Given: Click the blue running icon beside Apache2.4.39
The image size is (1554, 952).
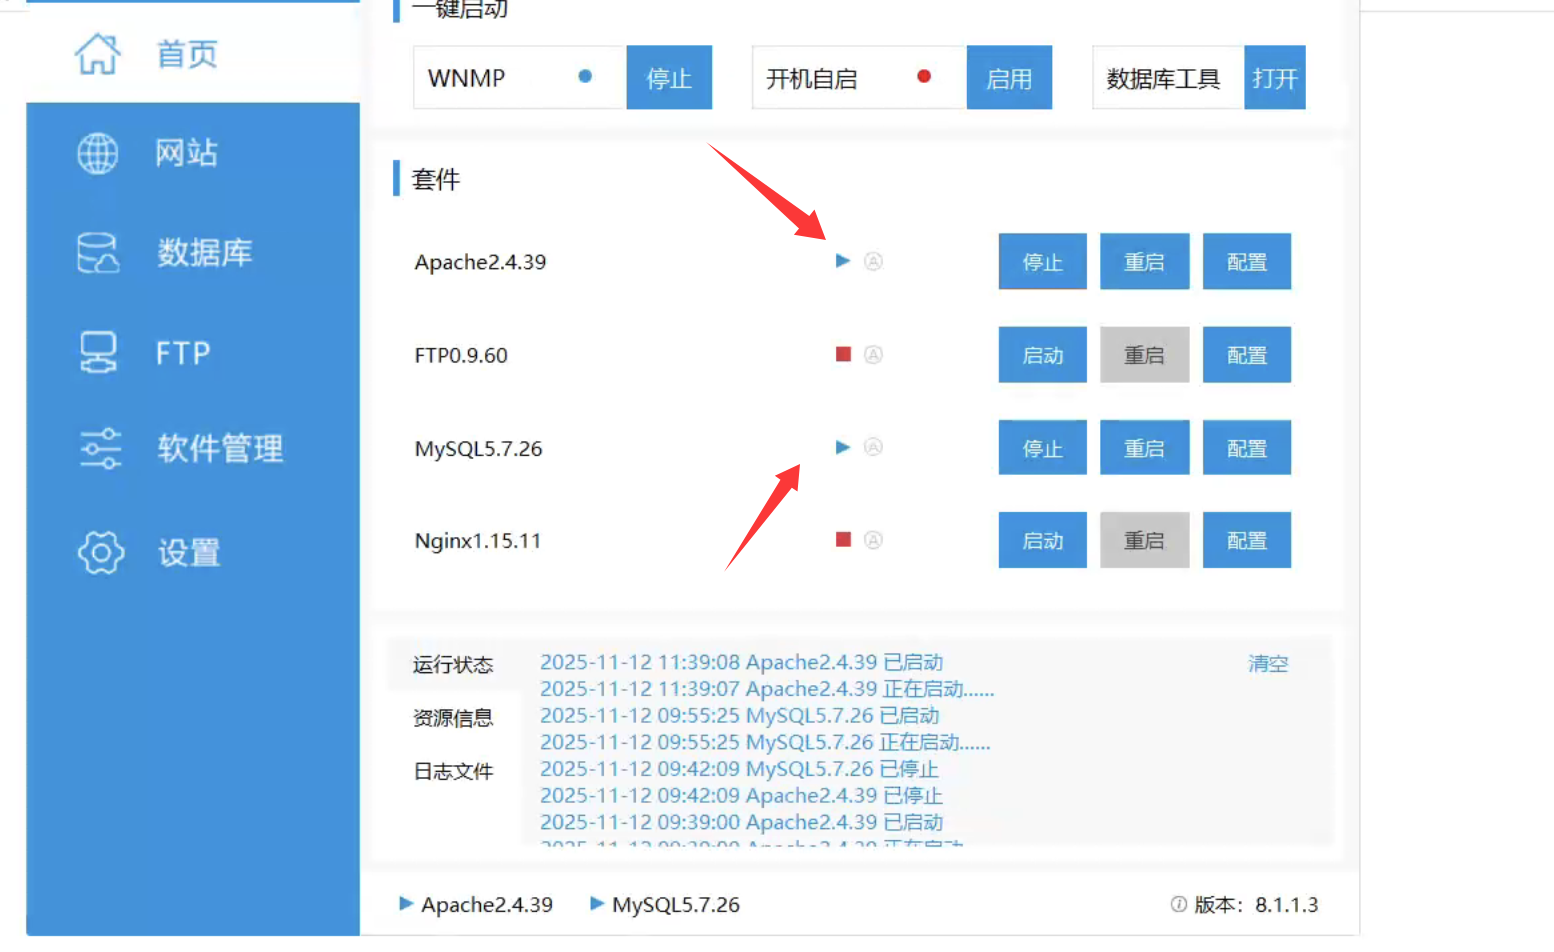Looking at the screenshot, I should [x=842, y=261].
